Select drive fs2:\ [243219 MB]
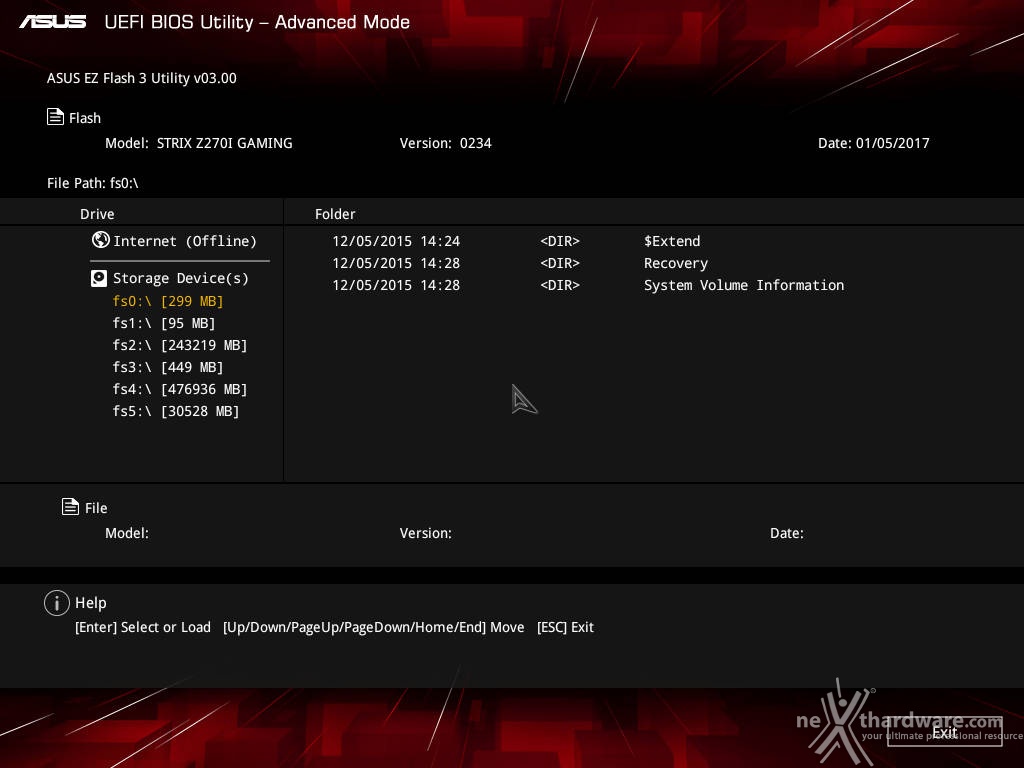 [x=180, y=345]
